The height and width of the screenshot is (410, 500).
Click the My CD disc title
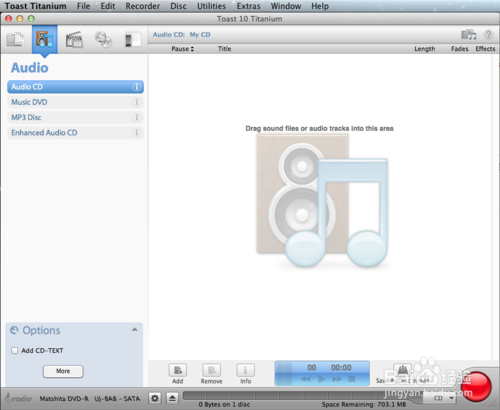point(200,35)
